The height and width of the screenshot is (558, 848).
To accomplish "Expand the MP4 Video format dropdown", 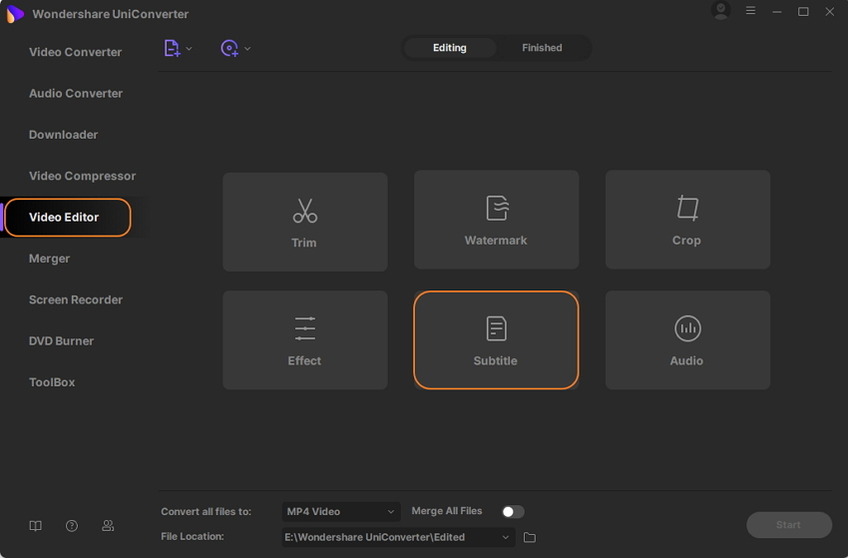I will click(340, 512).
